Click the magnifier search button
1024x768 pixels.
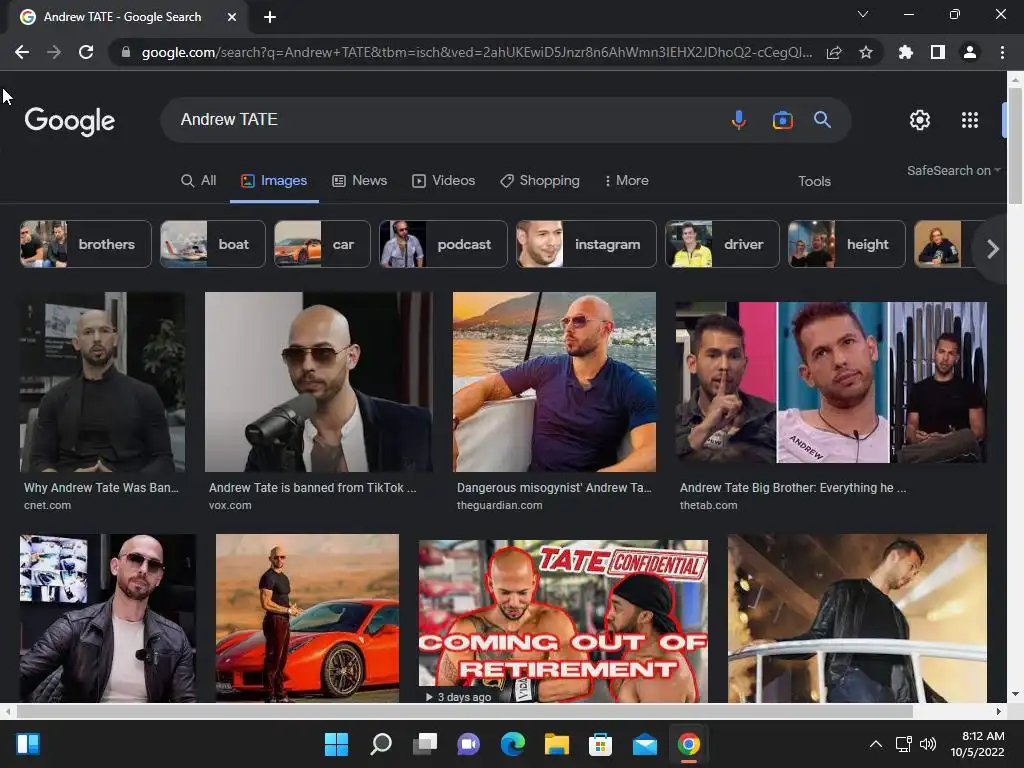(822, 120)
